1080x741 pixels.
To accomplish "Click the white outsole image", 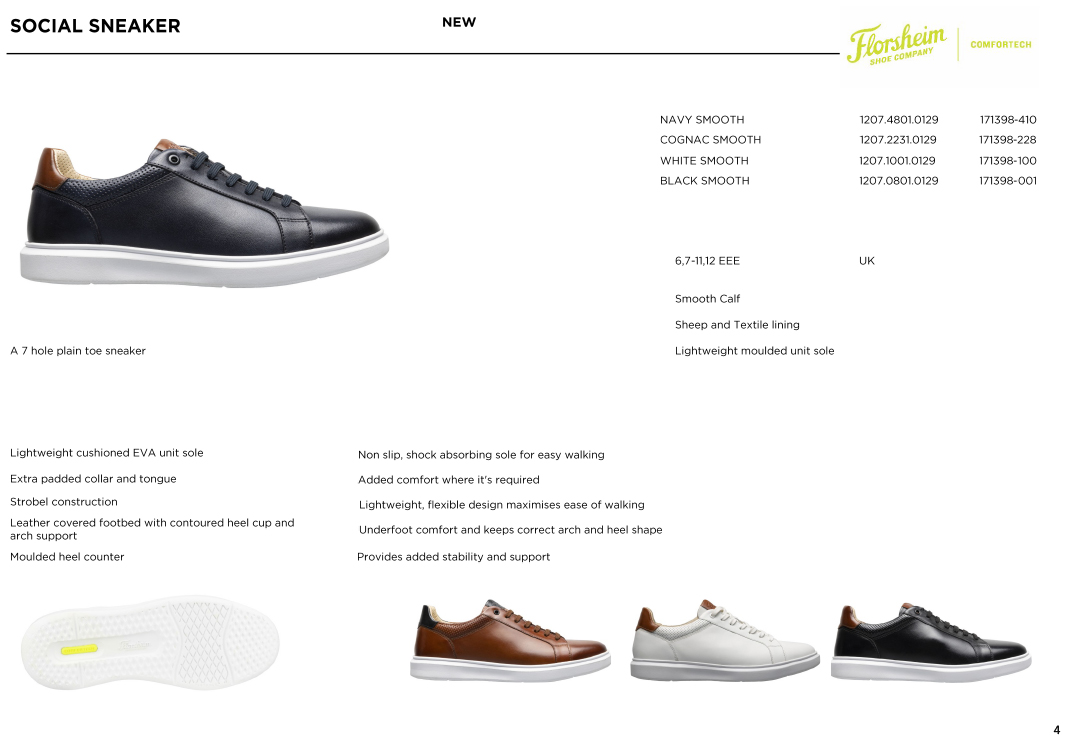I will click(x=150, y=643).
